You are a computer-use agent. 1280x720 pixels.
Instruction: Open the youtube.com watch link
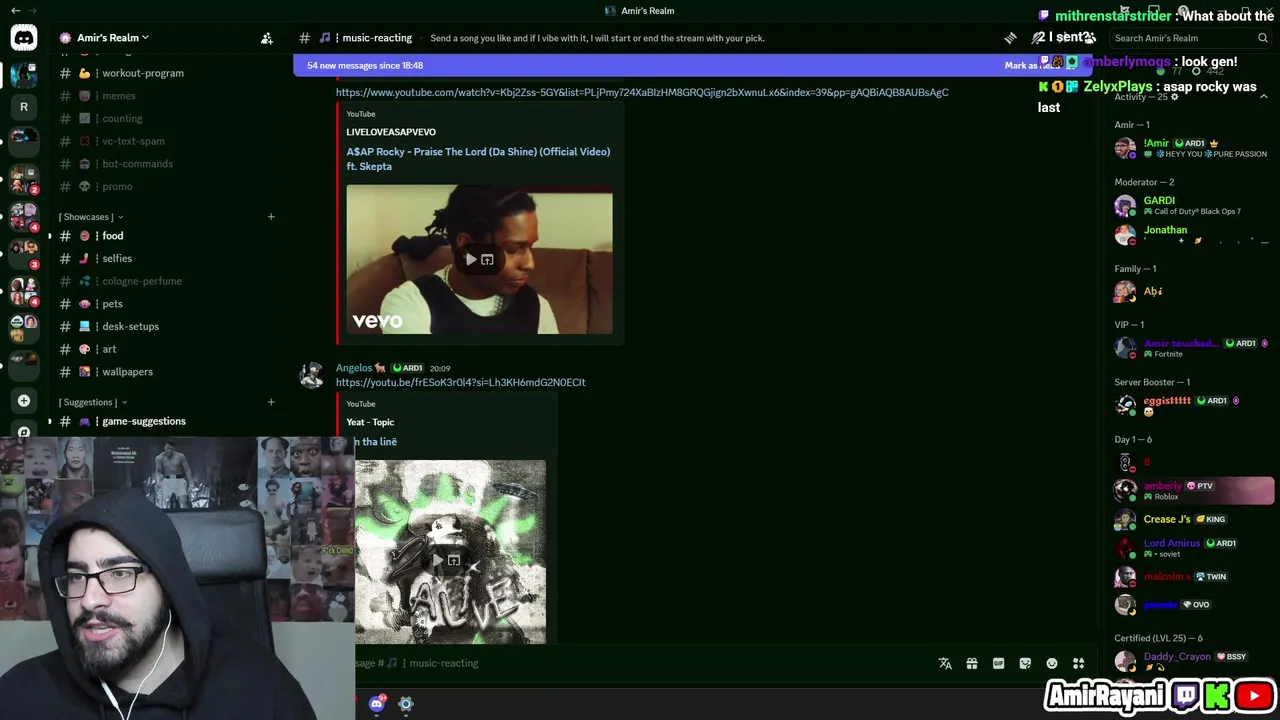642,92
